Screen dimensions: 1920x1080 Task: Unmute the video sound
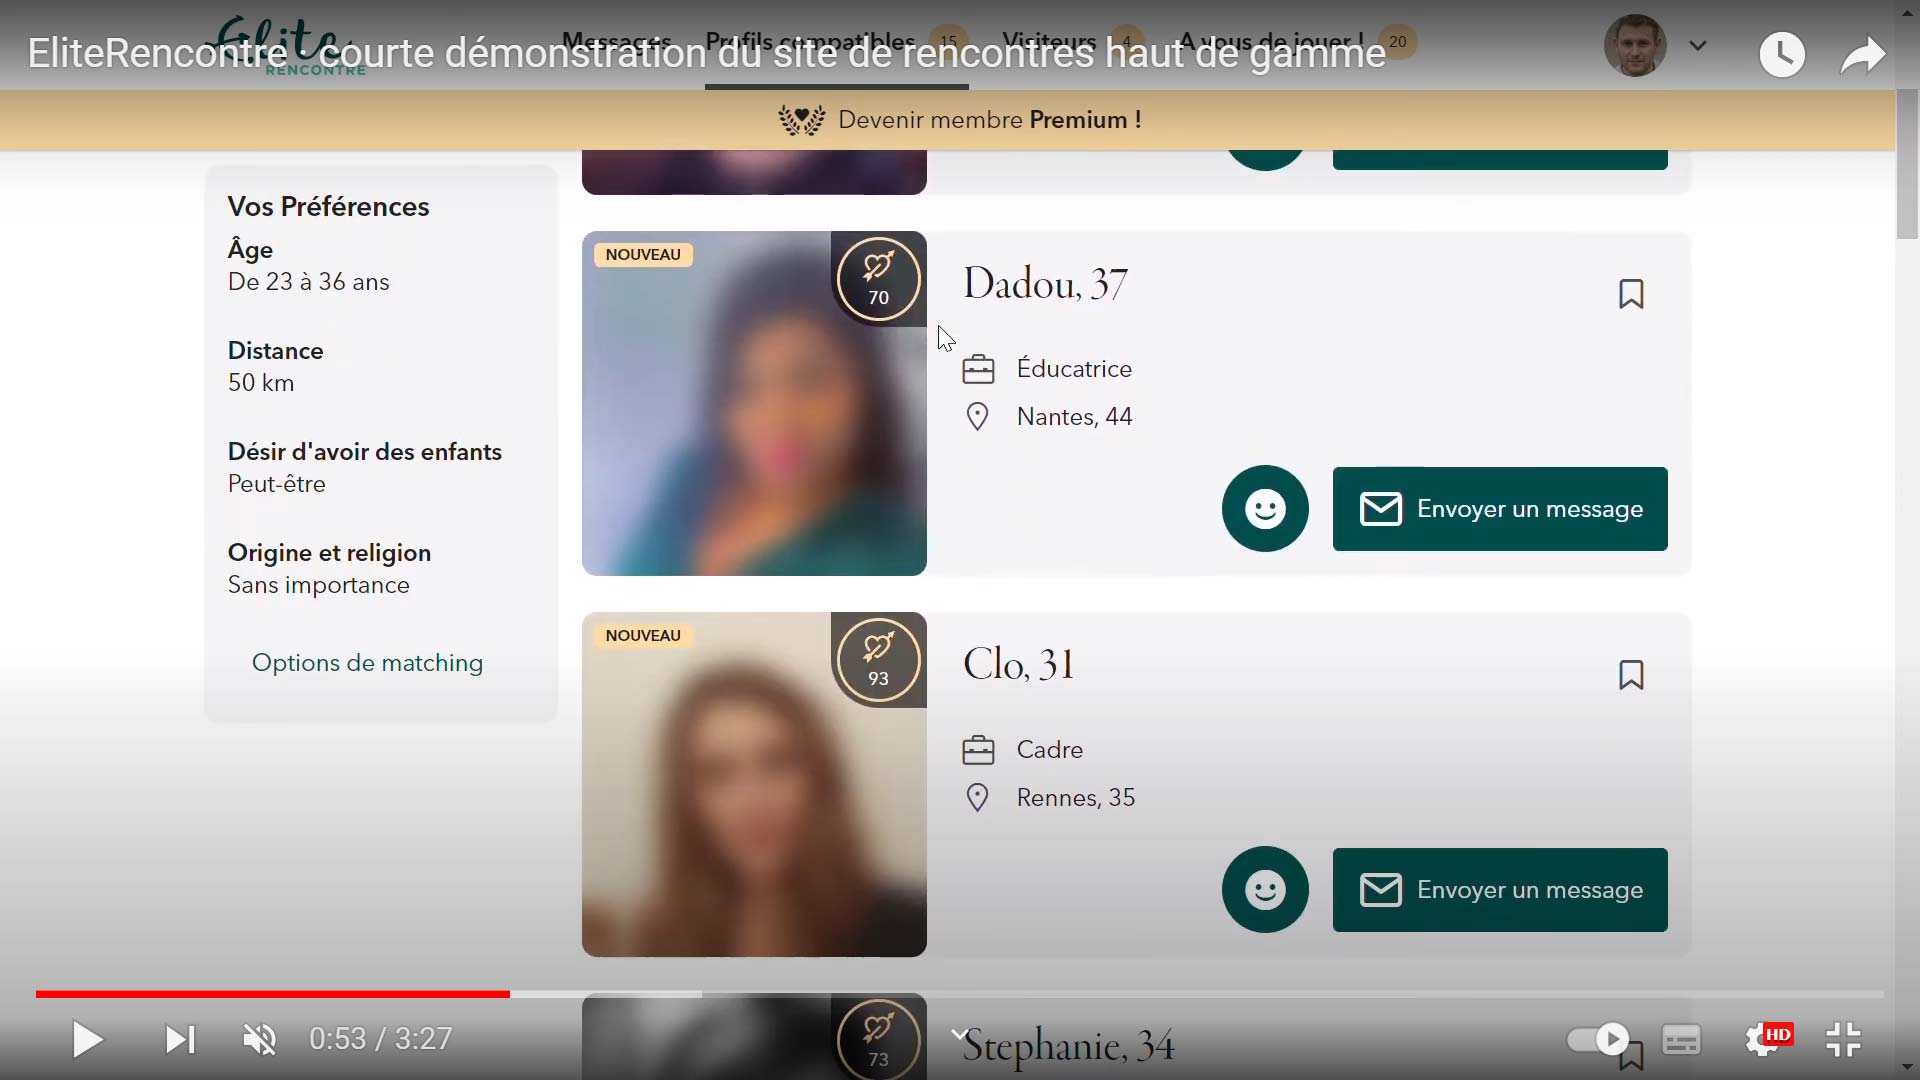[x=260, y=1040]
